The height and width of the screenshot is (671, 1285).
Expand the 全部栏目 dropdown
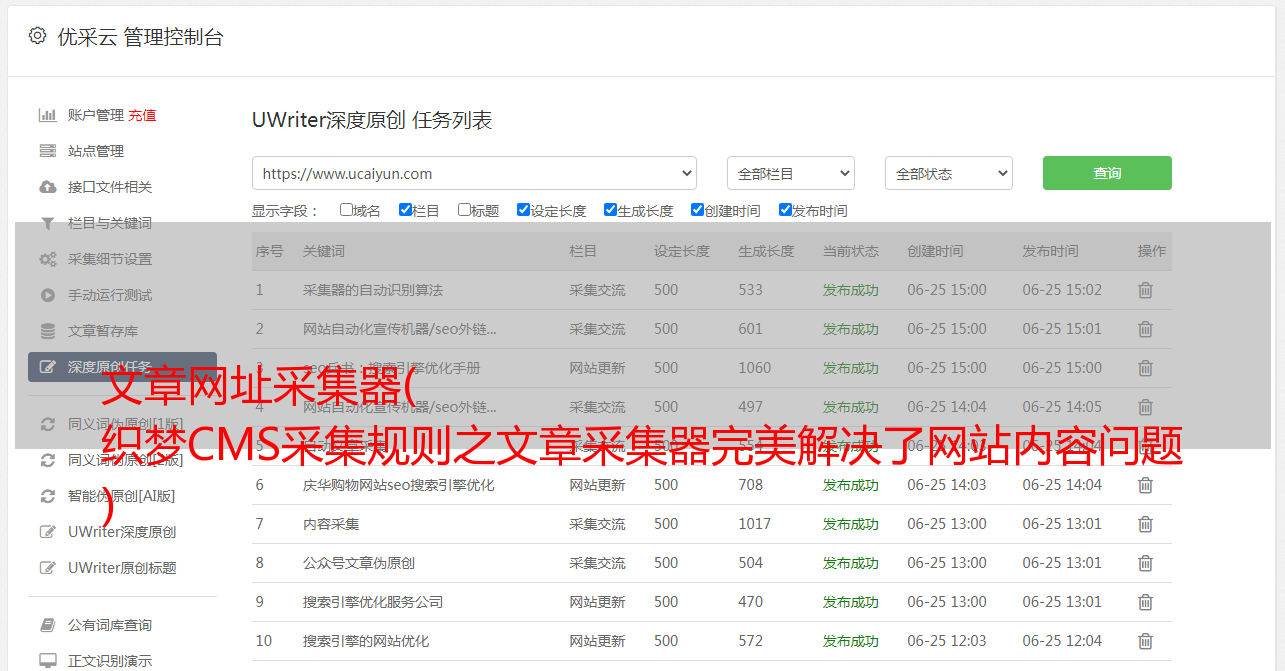tap(790, 173)
